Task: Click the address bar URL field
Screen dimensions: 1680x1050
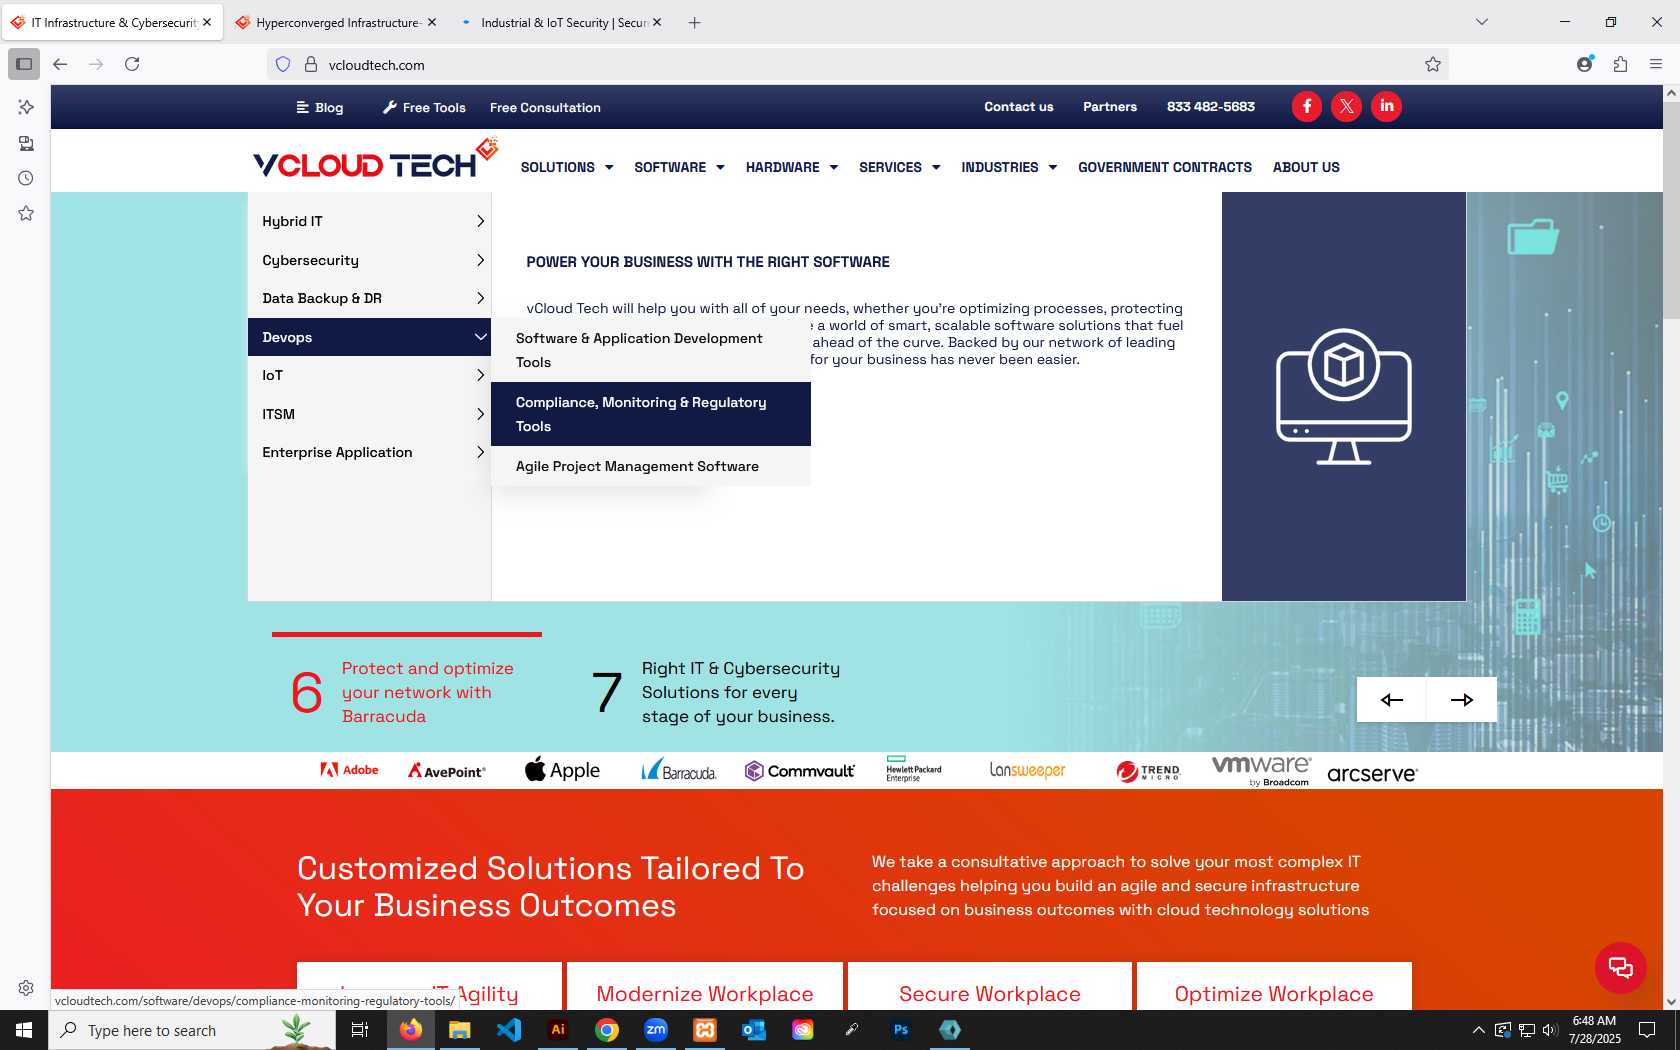Action: click(857, 64)
